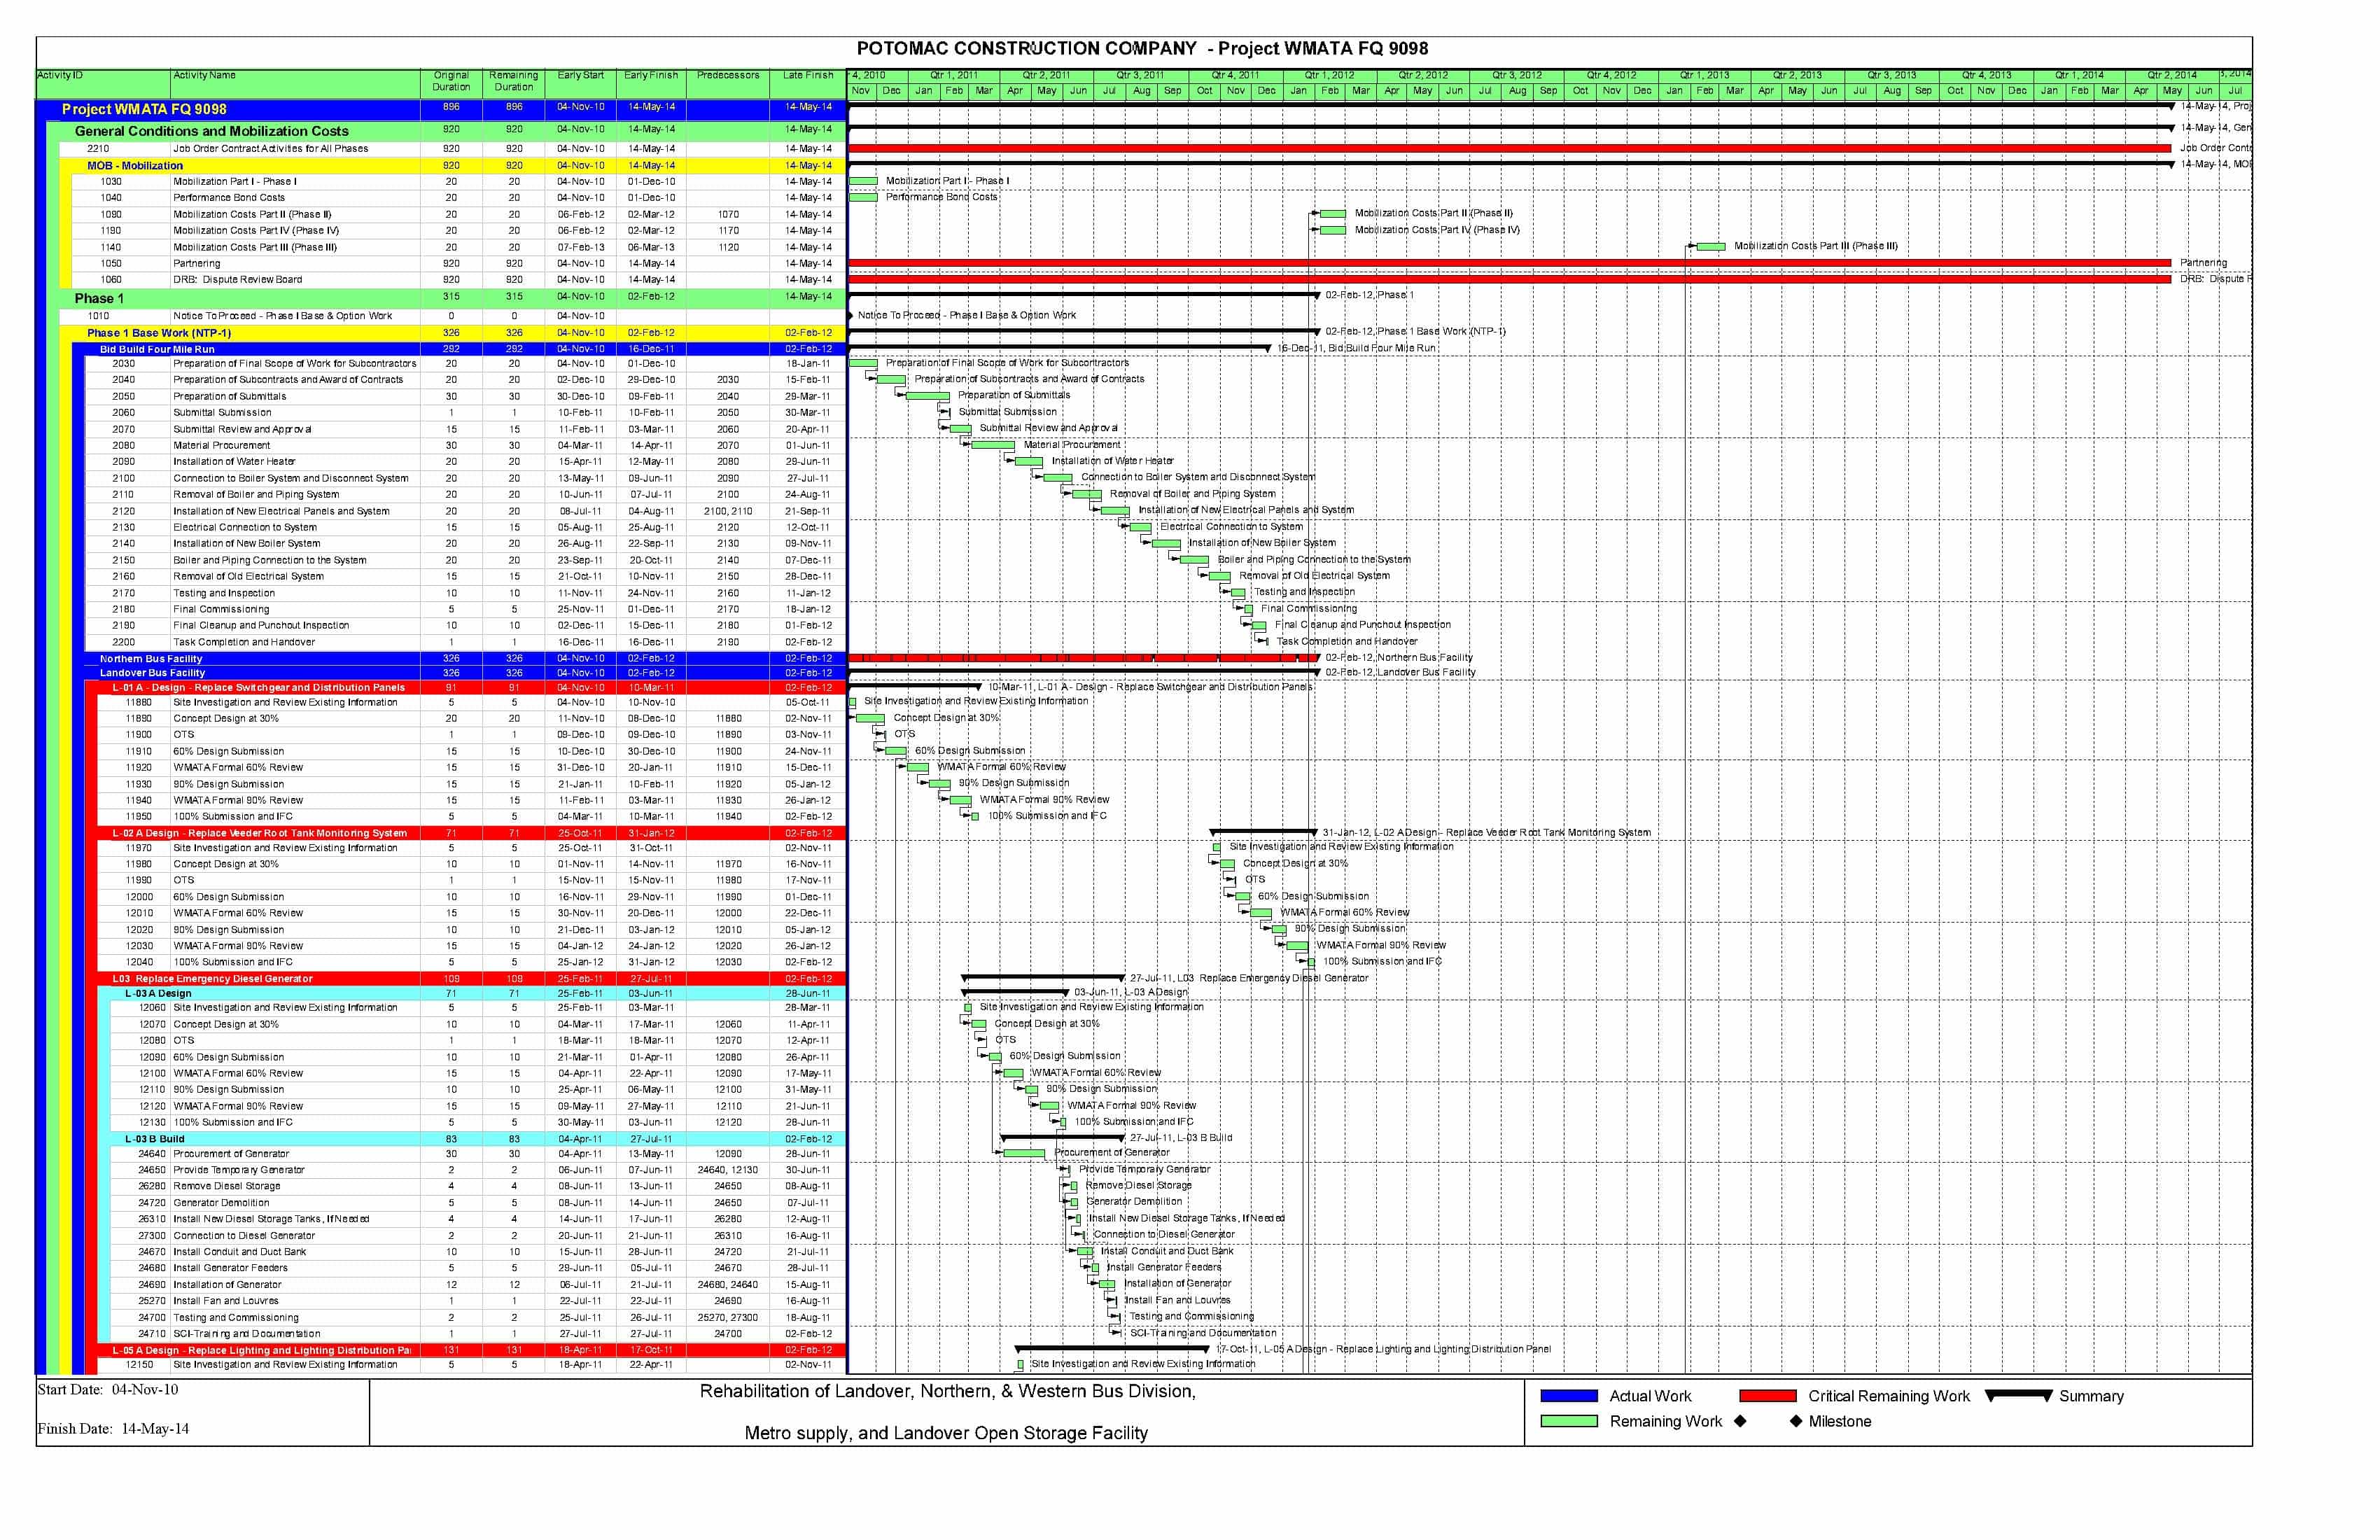The height and width of the screenshot is (1540, 2380).
Task: Select the General Conditions and Mobilization Costs row
Action: tap(447, 131)
